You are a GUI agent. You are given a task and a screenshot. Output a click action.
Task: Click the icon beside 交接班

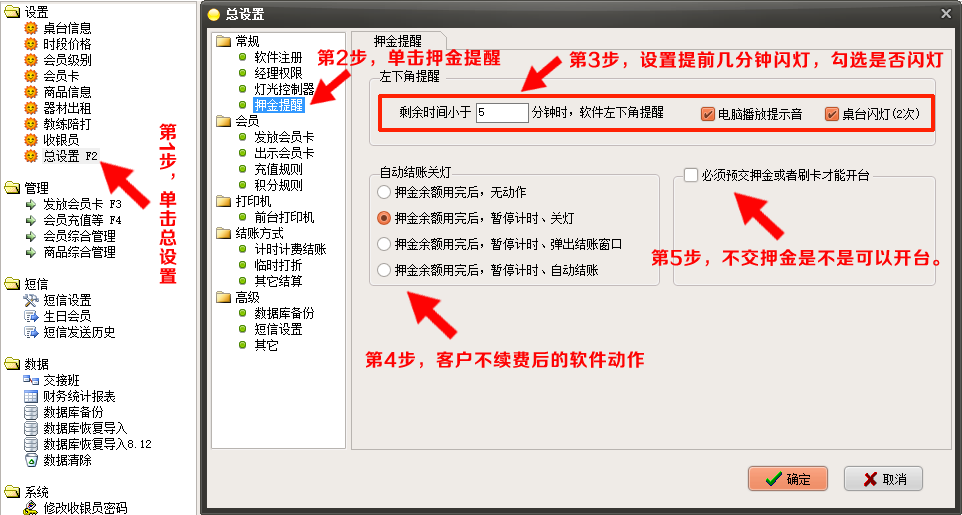(31, 381)
